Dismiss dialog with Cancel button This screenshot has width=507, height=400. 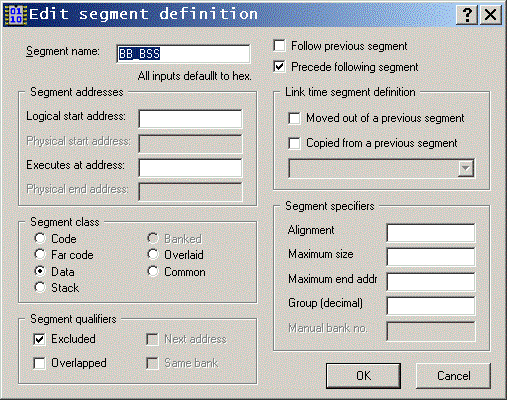[453, 376]
